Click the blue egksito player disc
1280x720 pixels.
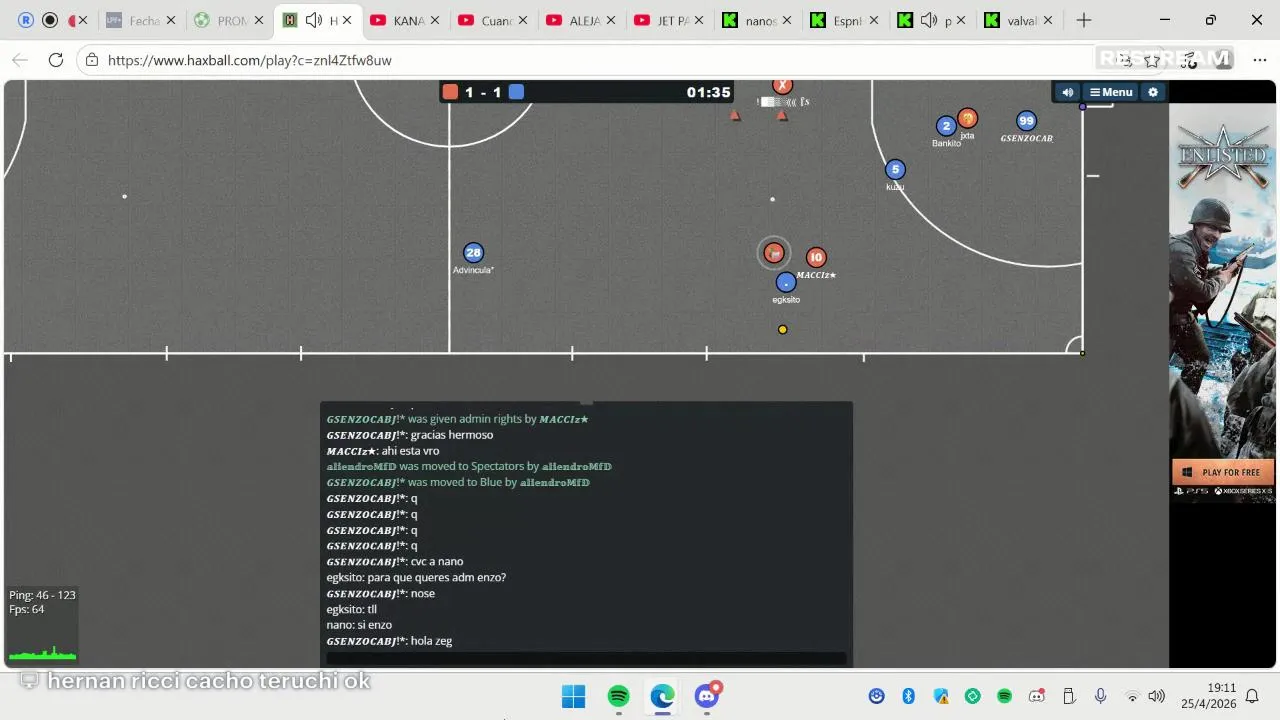click(x=786, y=282)
